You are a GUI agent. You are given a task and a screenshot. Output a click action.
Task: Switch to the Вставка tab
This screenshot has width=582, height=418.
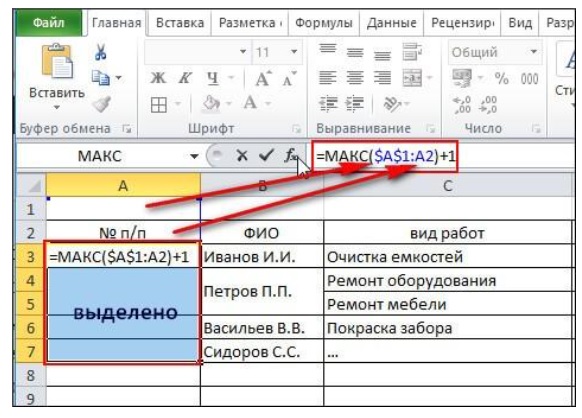[x=180, y=23]
